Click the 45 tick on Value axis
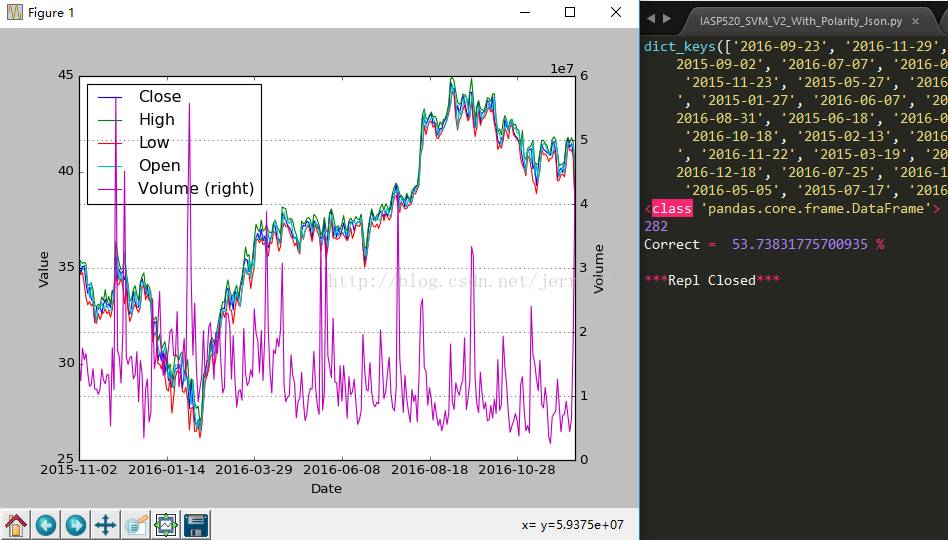The image size is (948, 540). 65,75
